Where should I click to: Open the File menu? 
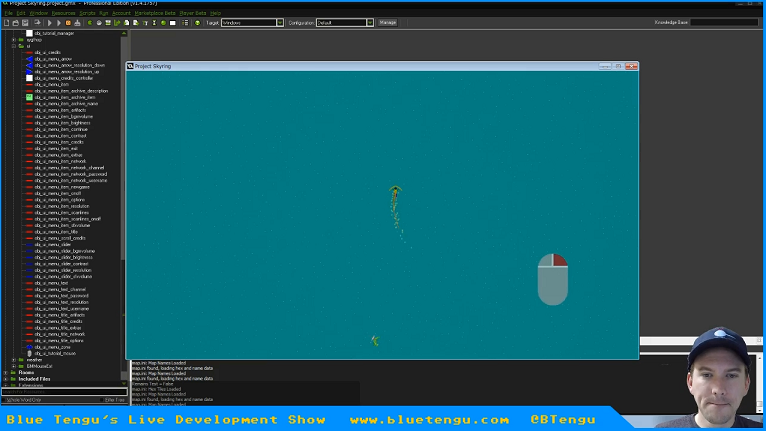pyautogui.click(x=8, y=13)
